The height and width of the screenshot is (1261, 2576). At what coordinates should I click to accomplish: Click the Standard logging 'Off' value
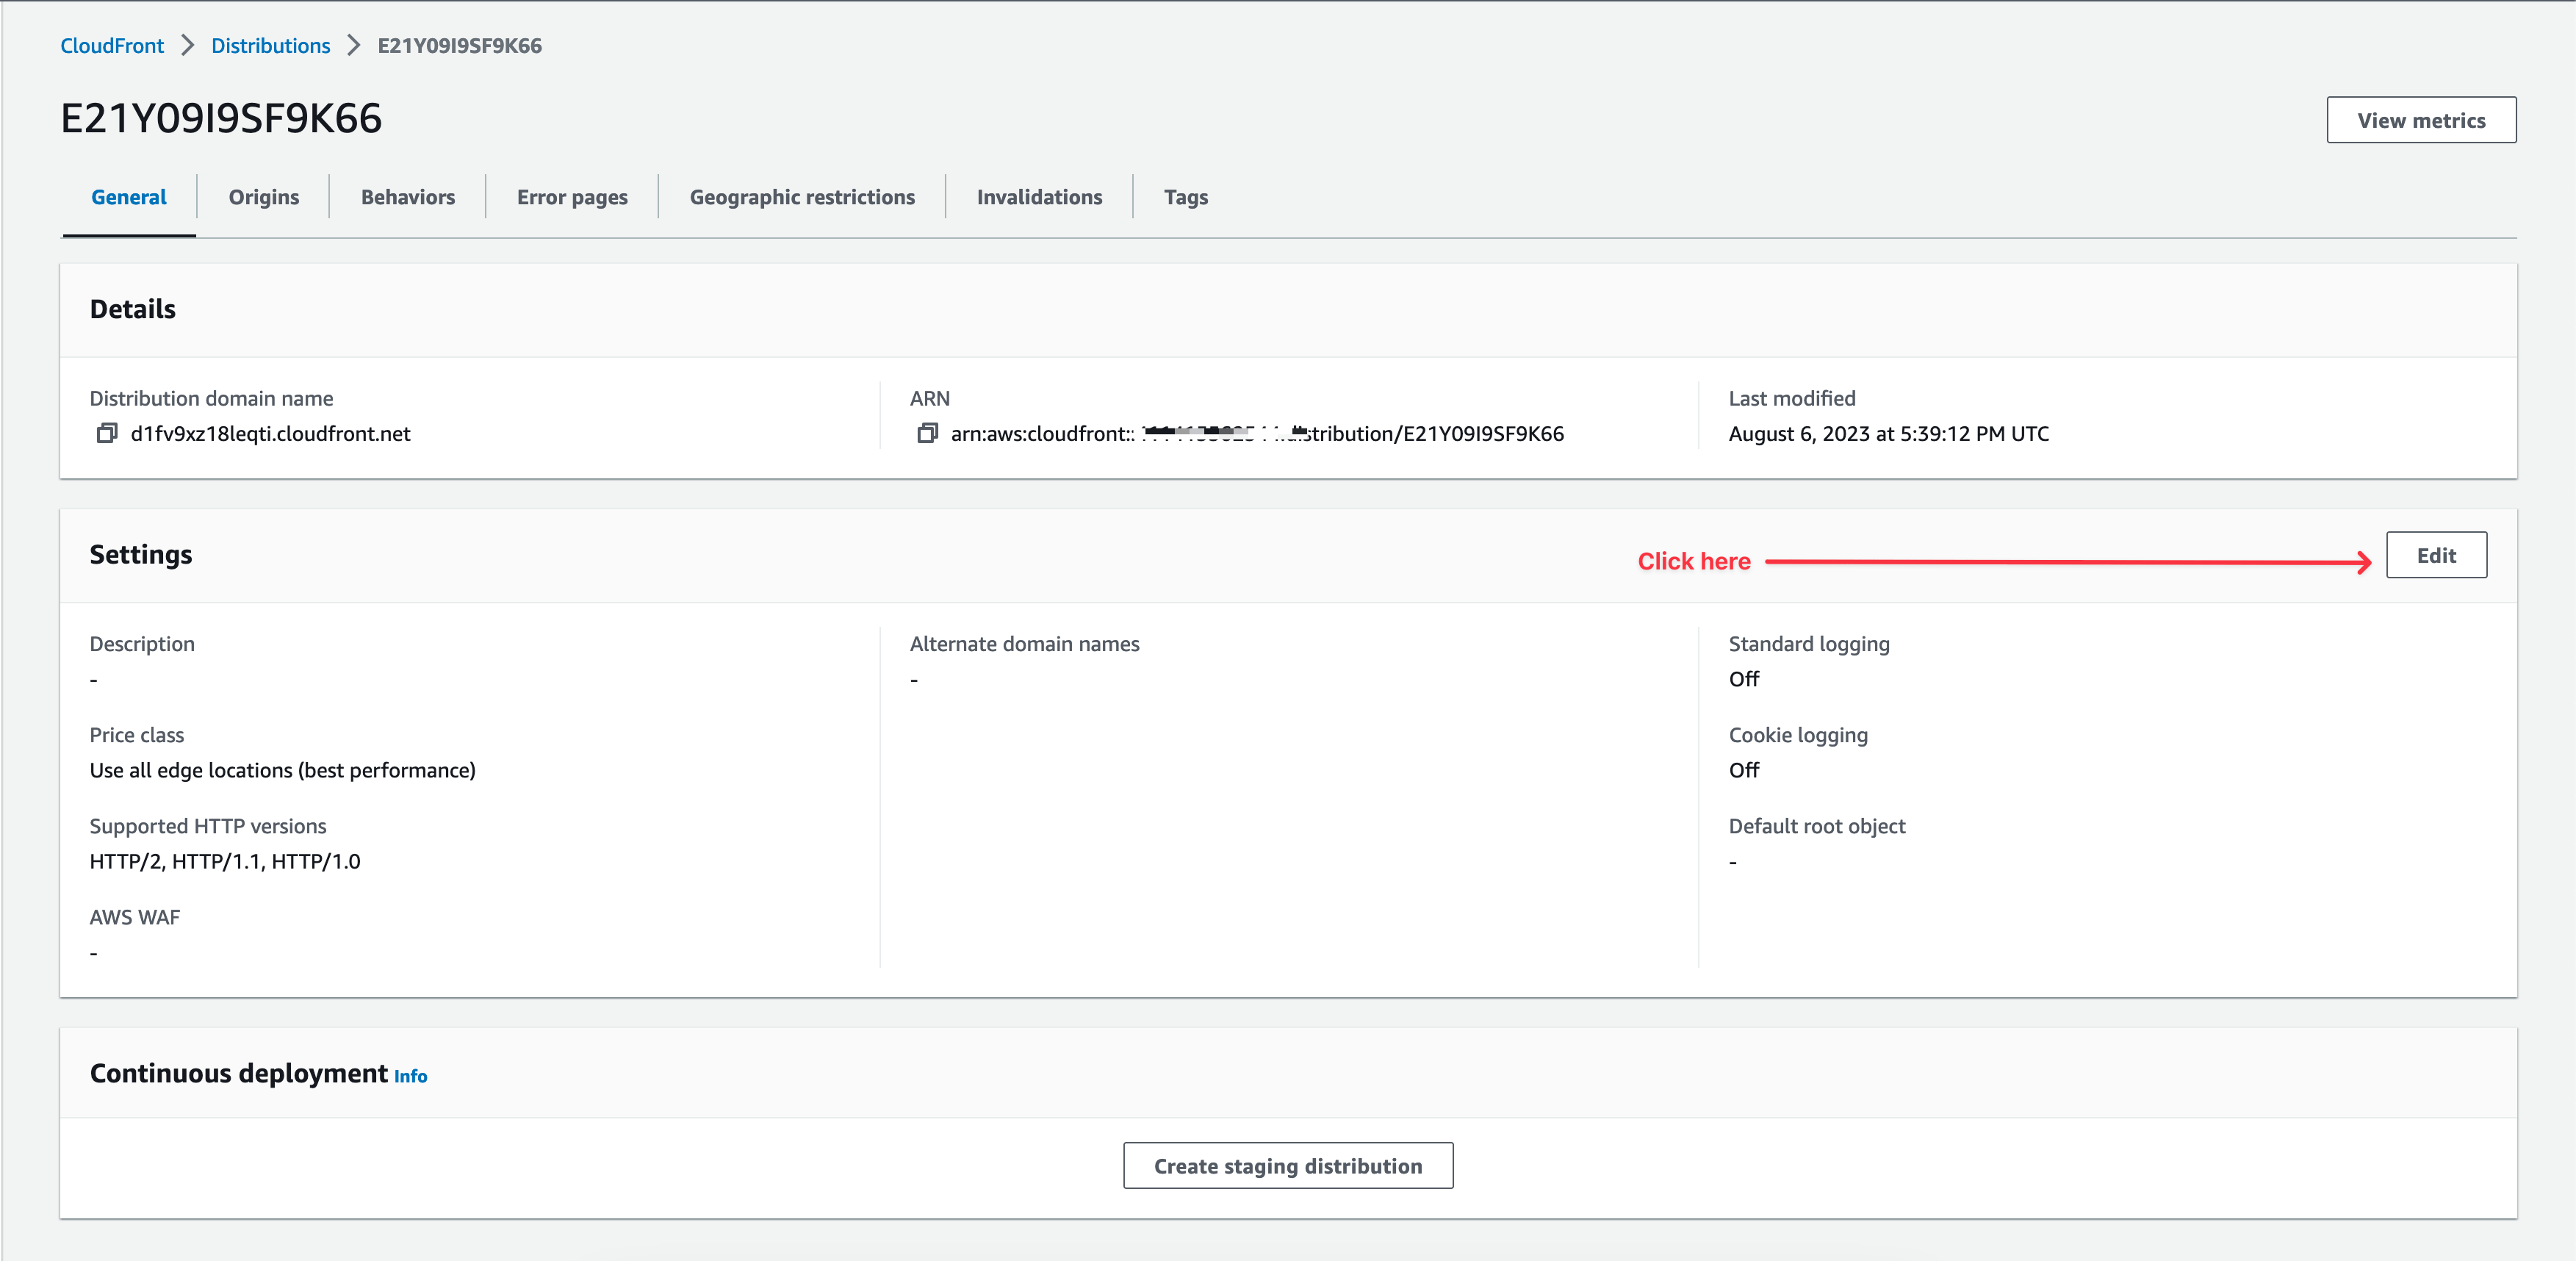tap(1743, 679)
